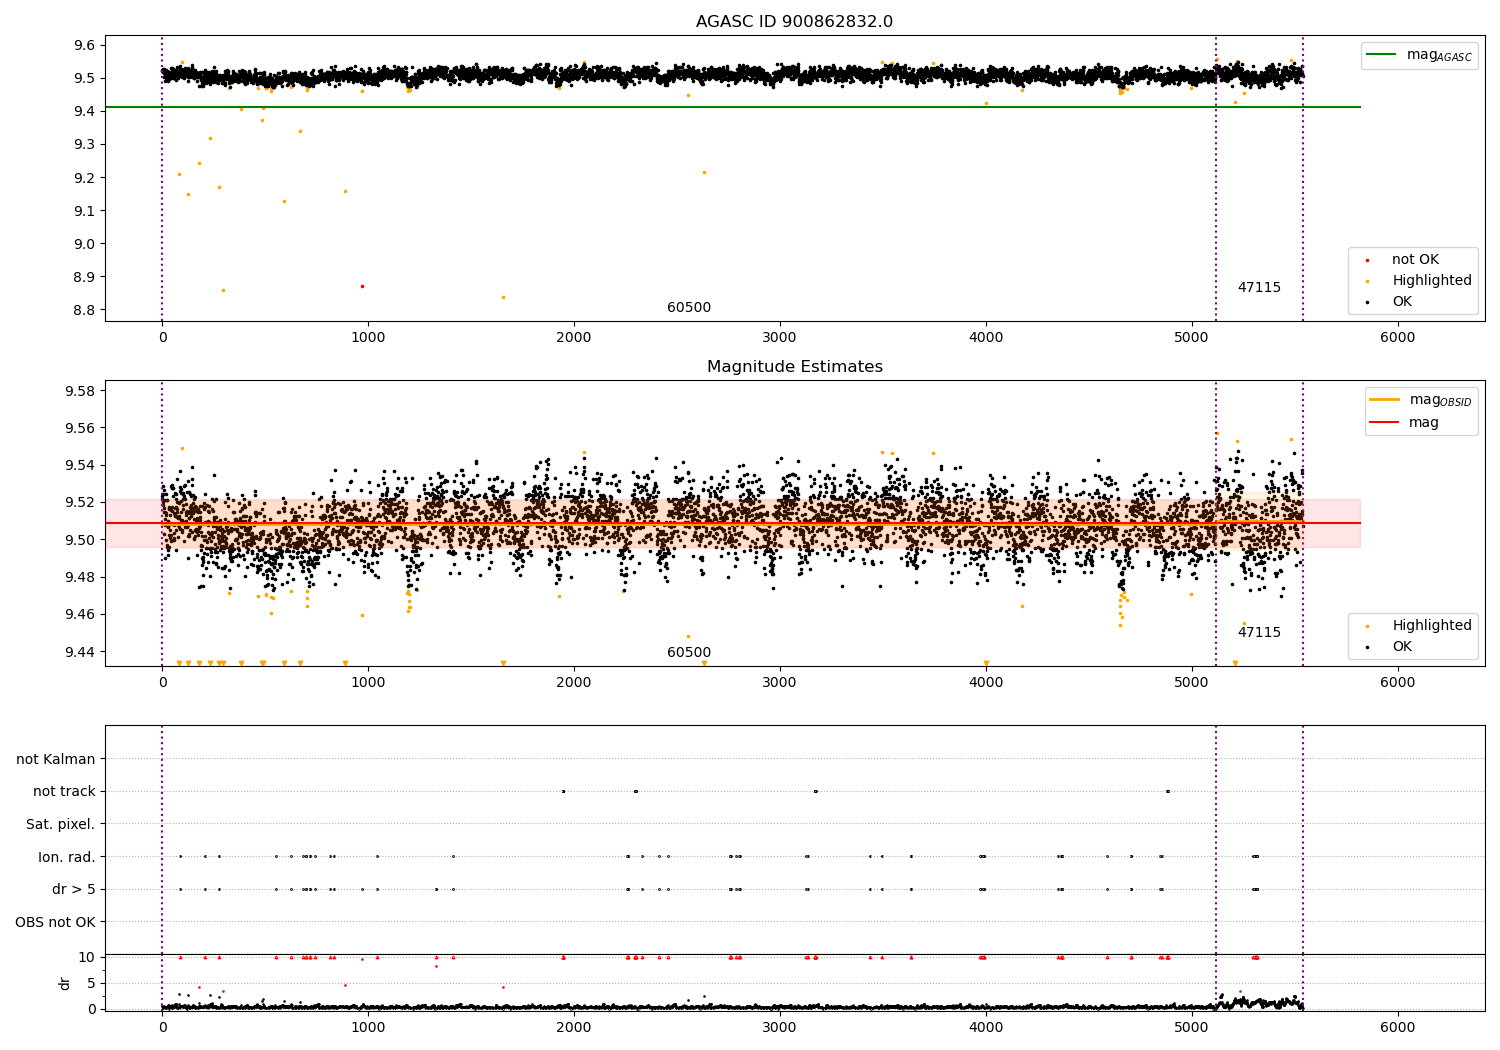This screenshot has height=1050, width=1500.
Task: Select 'Highlighted' in the AGASC plot legend
Action: (x=1432, y=280)
